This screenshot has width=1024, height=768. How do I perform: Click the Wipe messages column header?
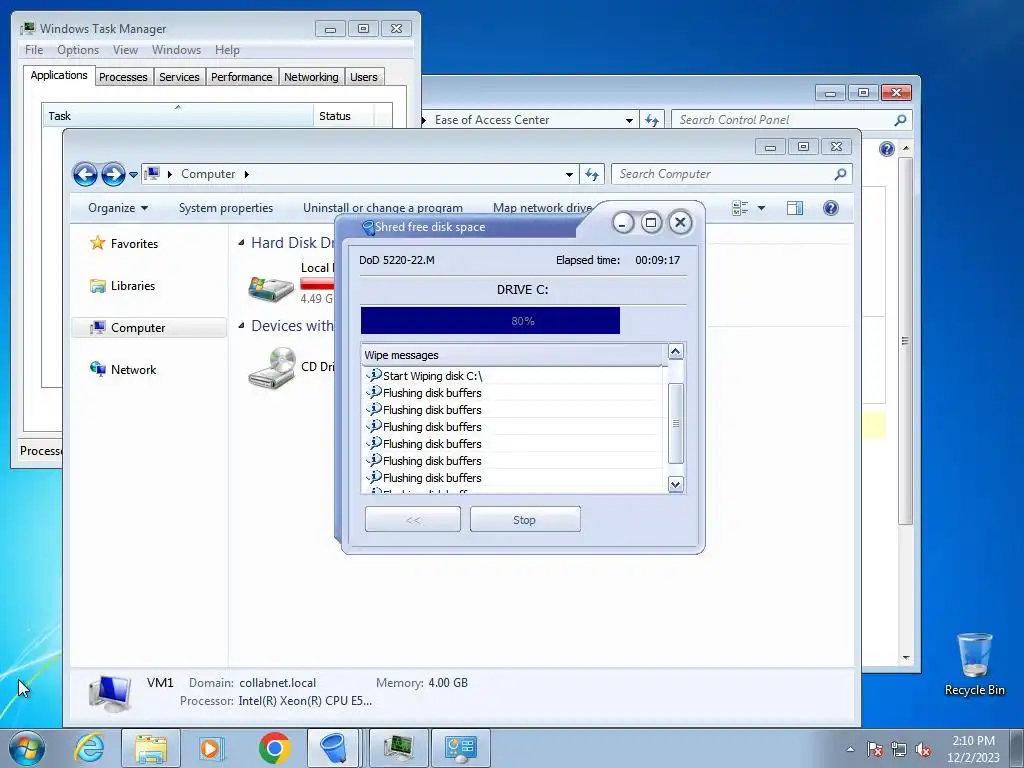[x=512, y=355]
